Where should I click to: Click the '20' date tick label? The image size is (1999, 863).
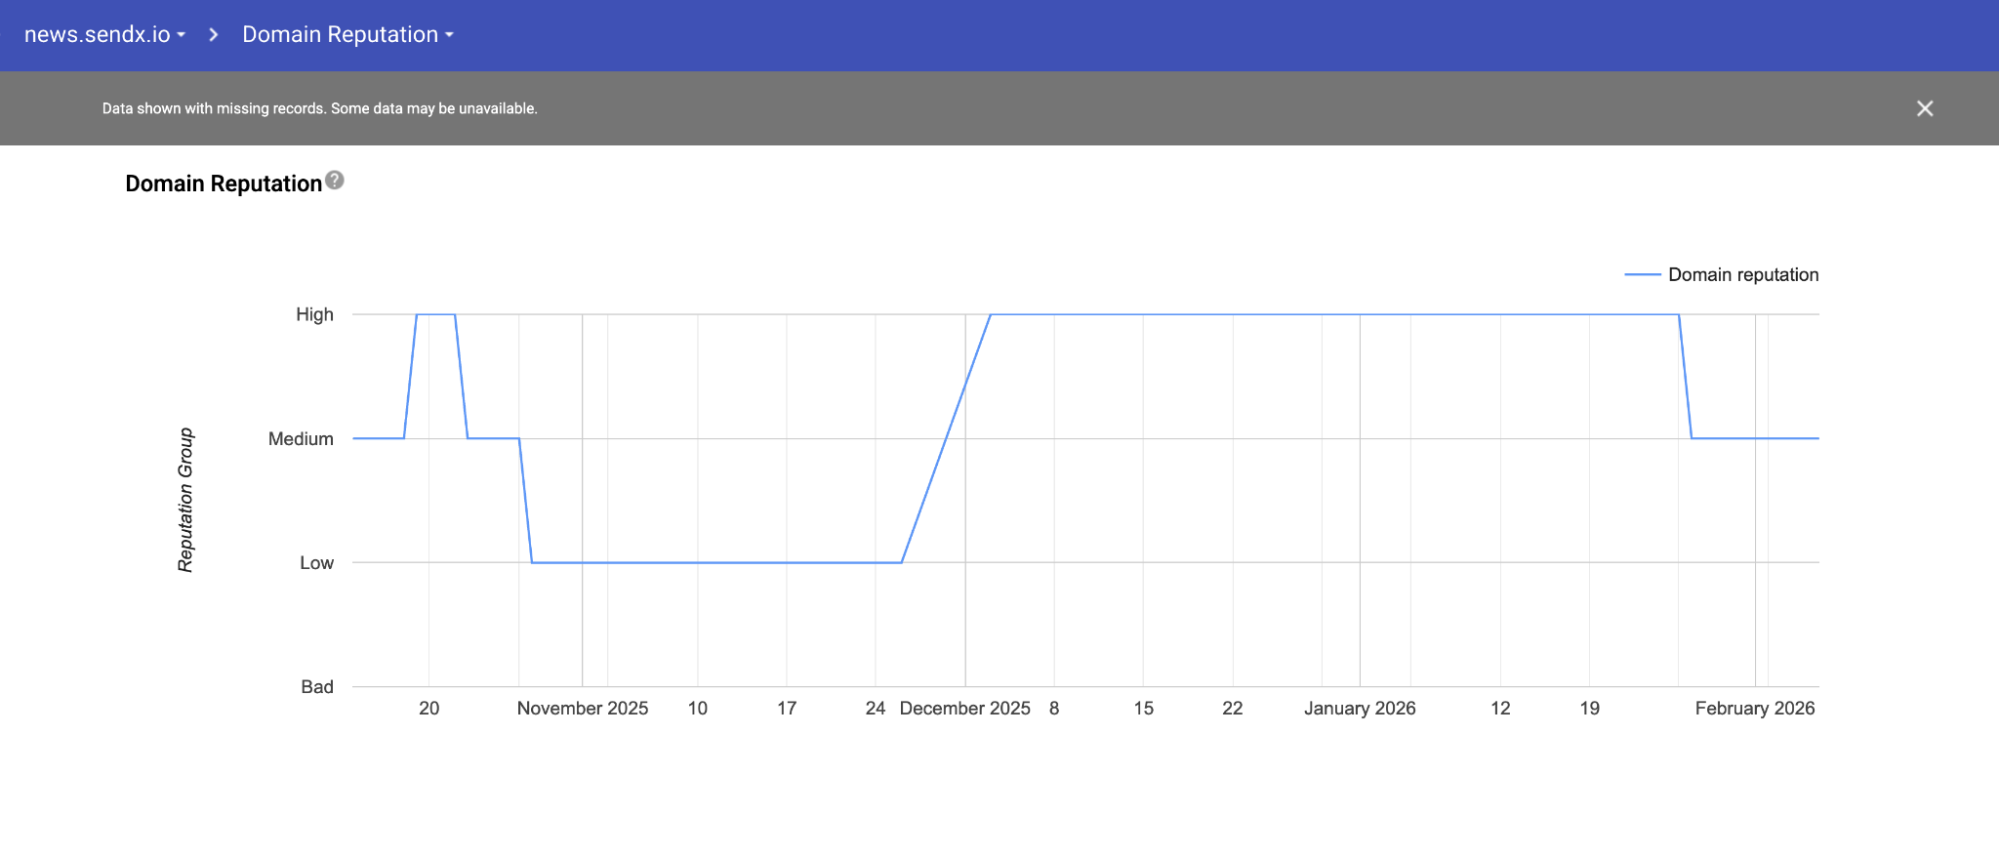[429, 708]
